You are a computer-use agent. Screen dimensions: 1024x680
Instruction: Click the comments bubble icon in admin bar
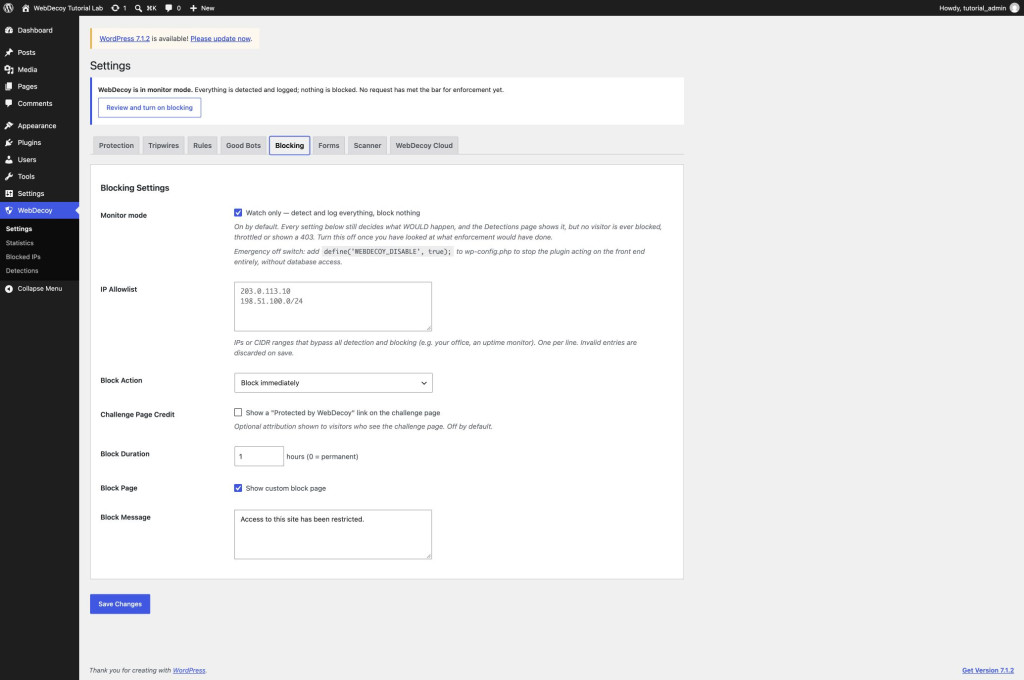pos(168,8)
